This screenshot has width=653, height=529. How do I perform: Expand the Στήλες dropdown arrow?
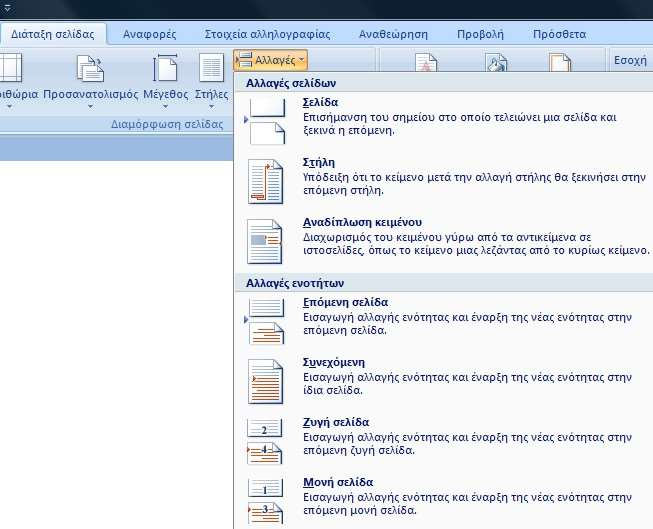pyautogui.click(x=211, y=107)
